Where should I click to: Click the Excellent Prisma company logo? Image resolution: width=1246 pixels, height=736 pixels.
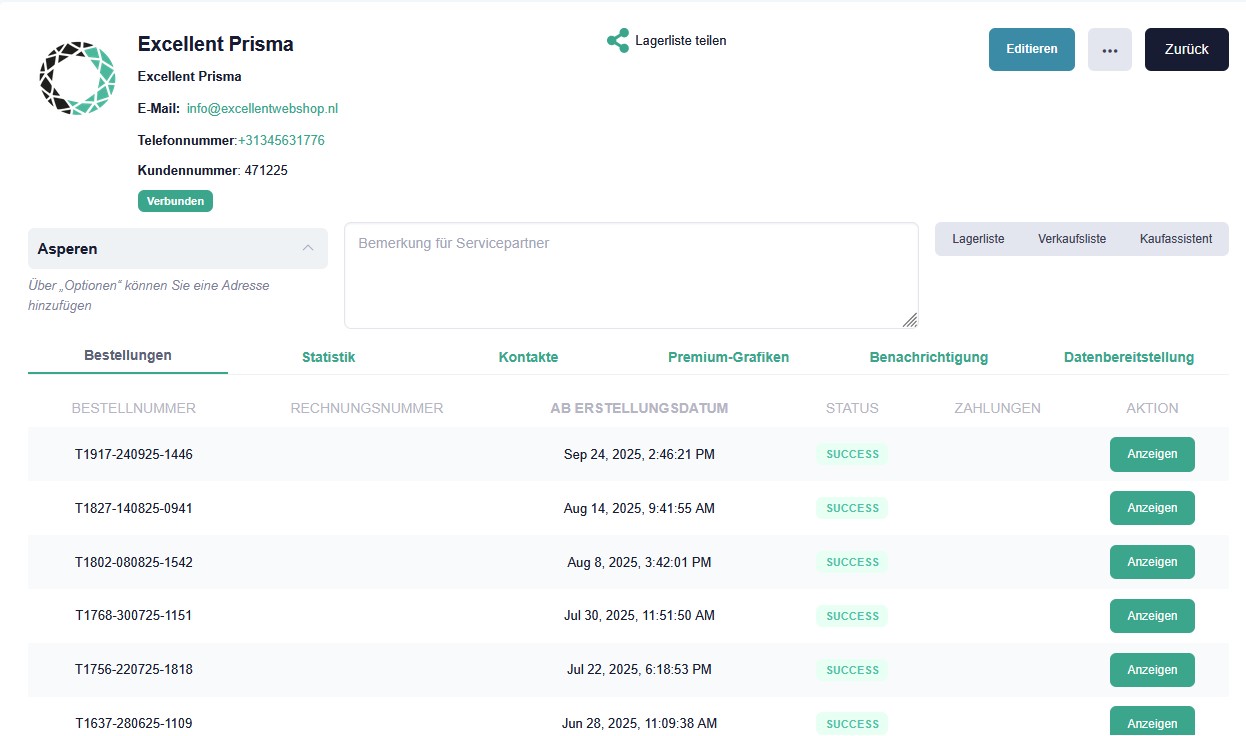point(77,79)
